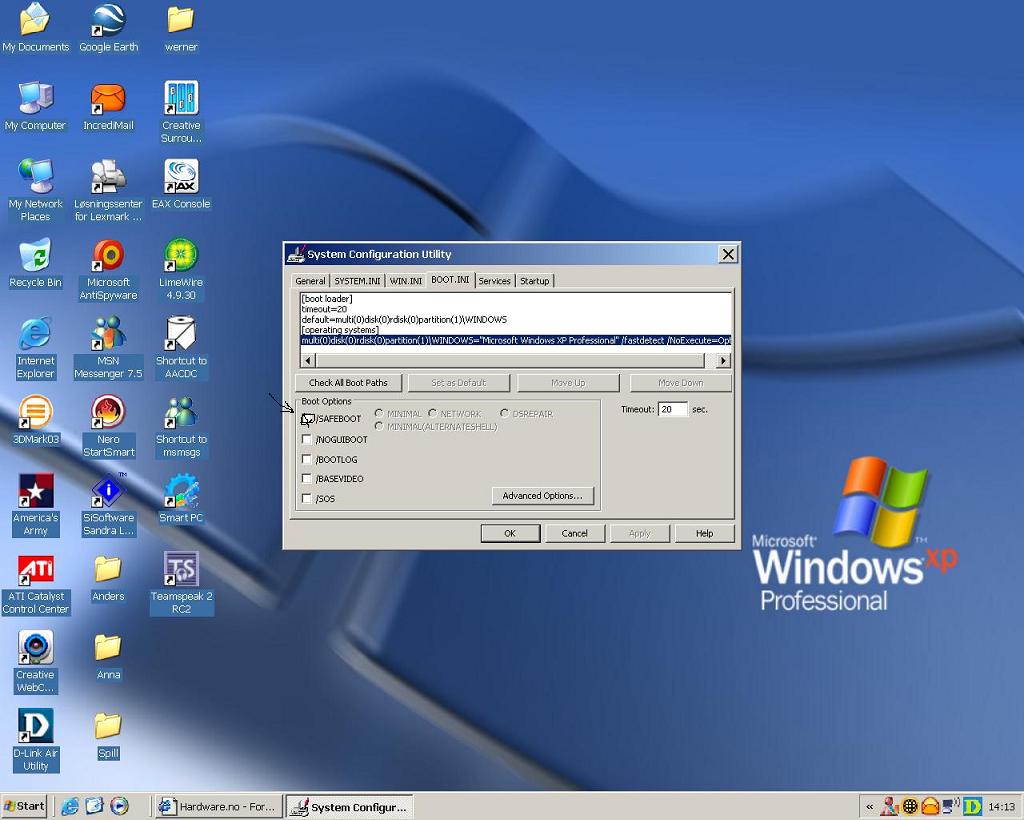Confirm with the OK button

point(510,533)
